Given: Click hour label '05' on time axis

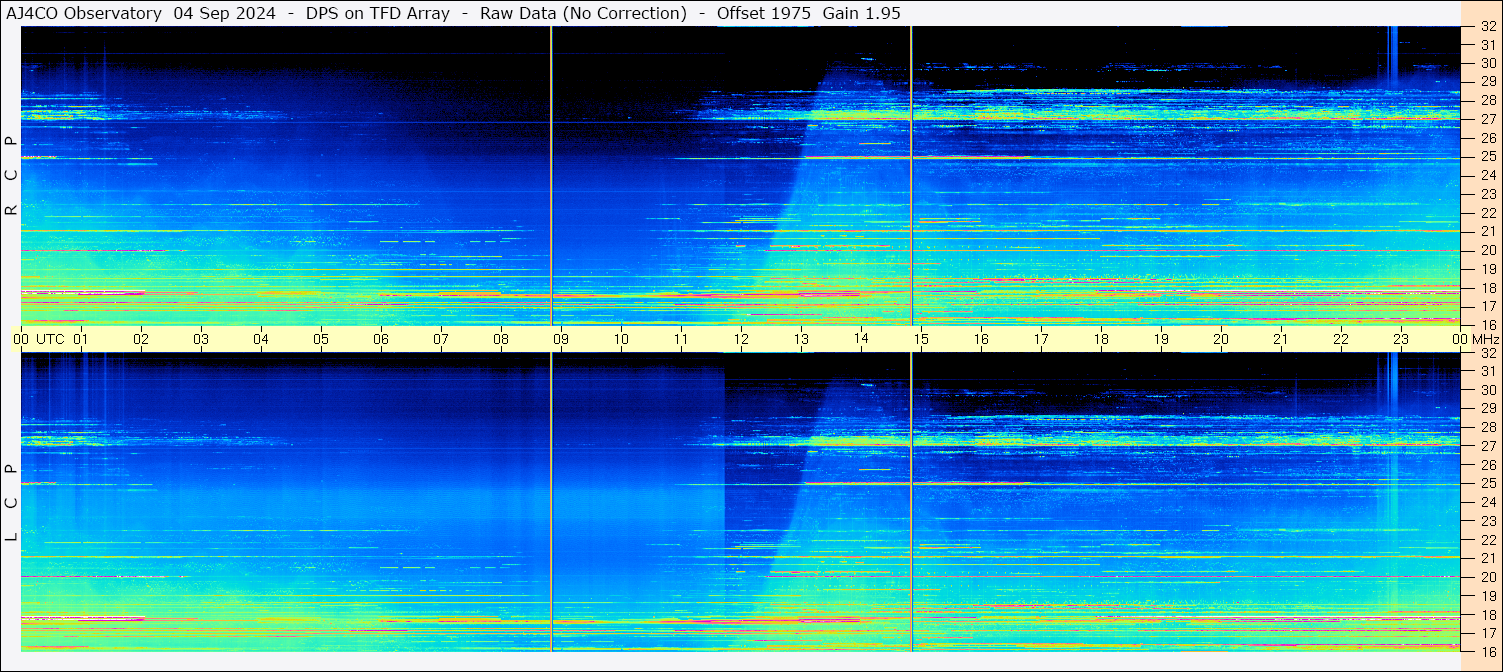Looking at the screenshot, I should [x=321, y=339].
